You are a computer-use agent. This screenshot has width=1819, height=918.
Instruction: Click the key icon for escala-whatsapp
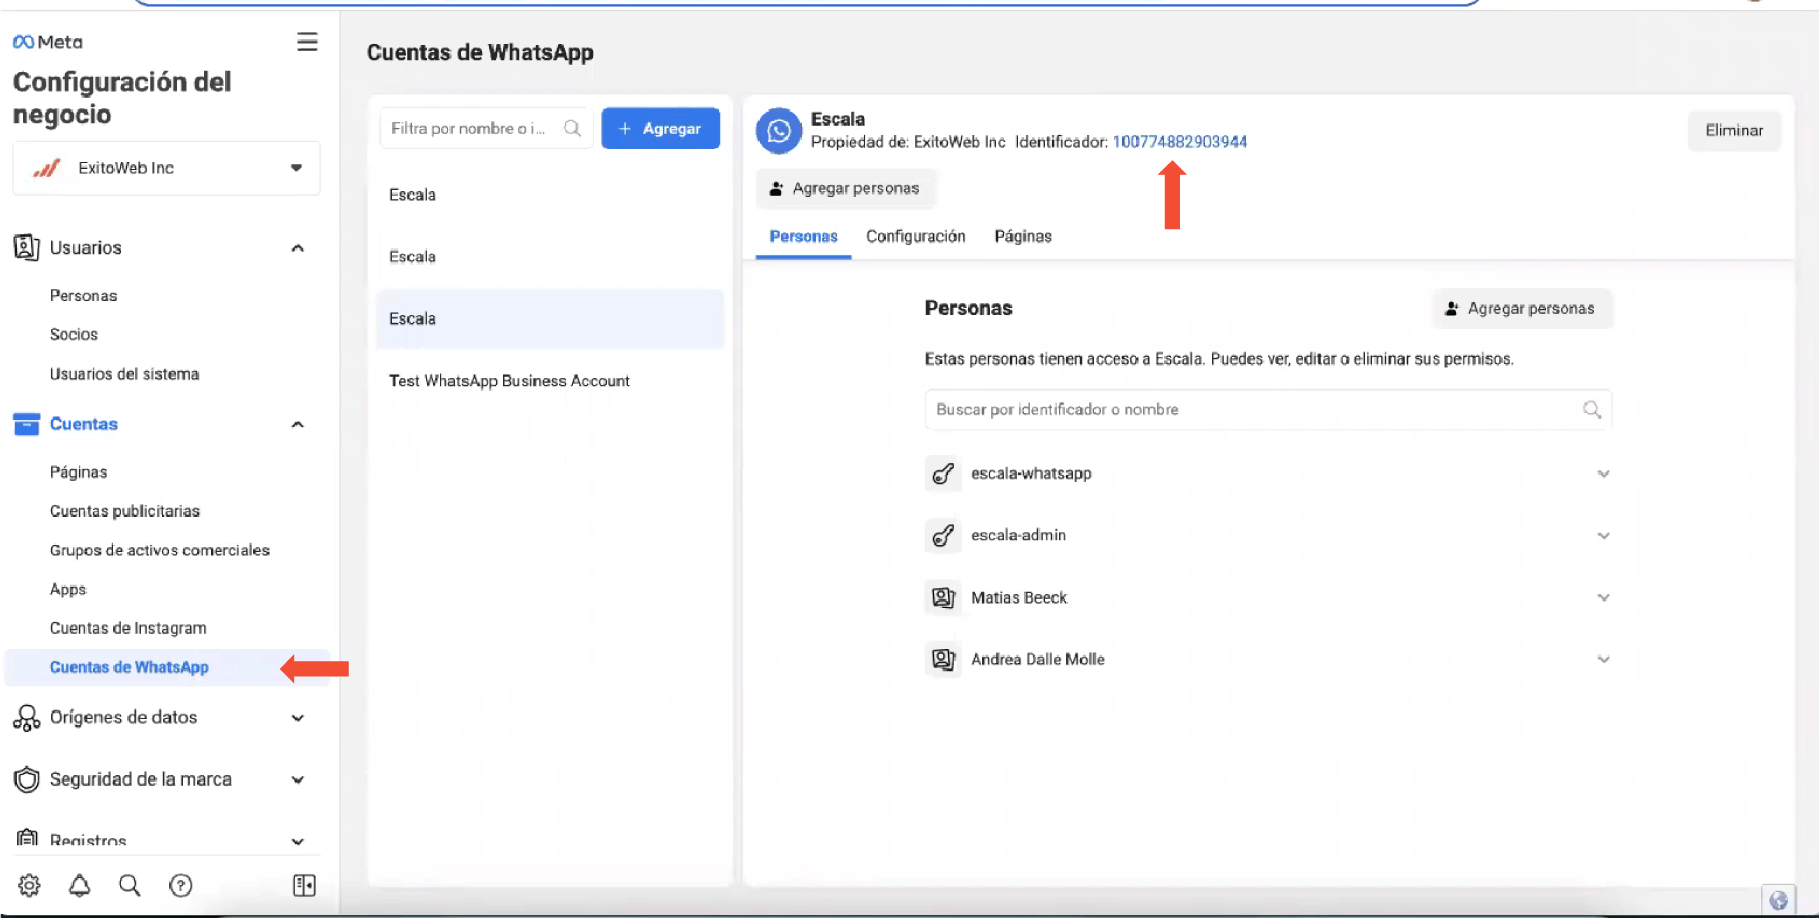[943, 473]
